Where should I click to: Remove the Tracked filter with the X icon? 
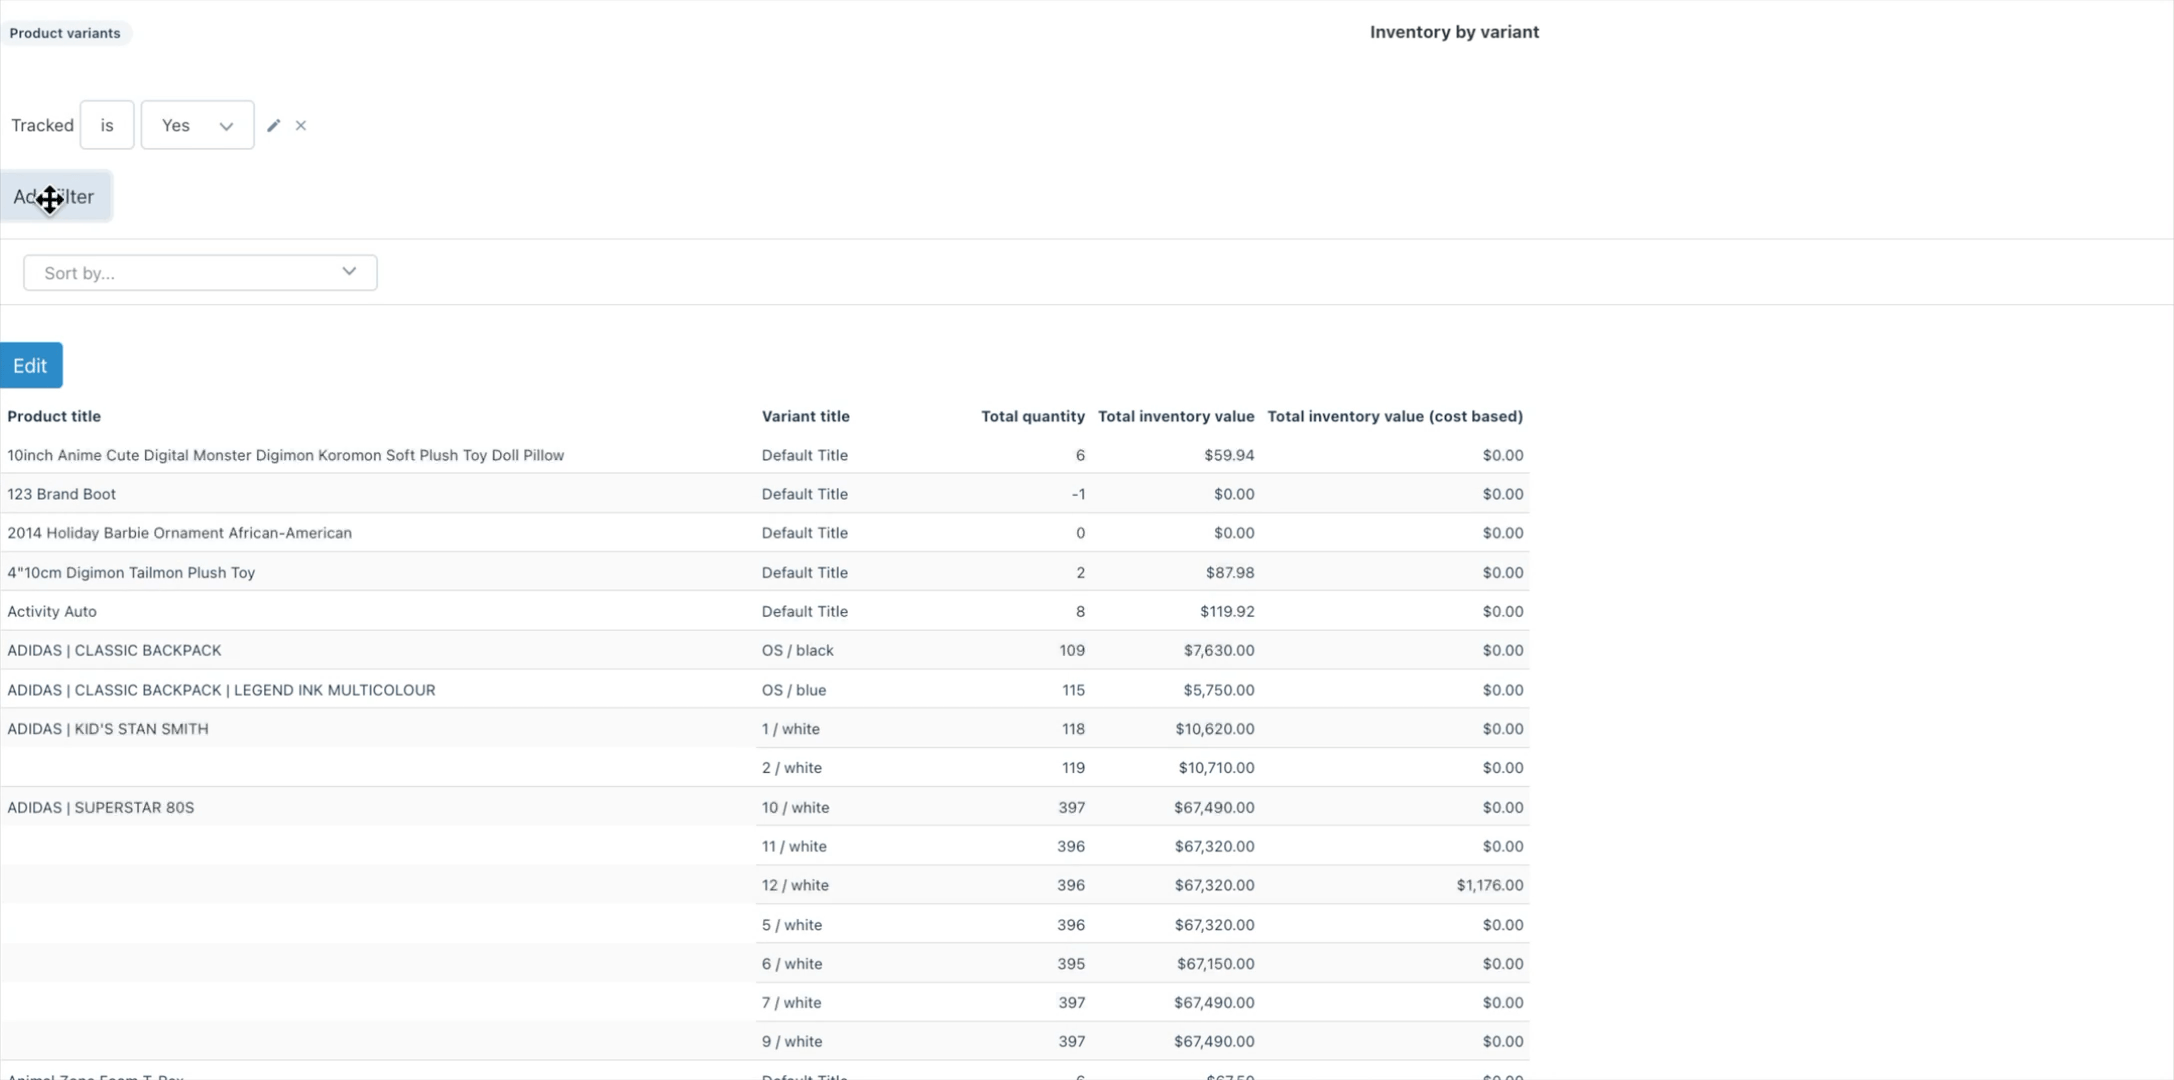coord(301,126)
